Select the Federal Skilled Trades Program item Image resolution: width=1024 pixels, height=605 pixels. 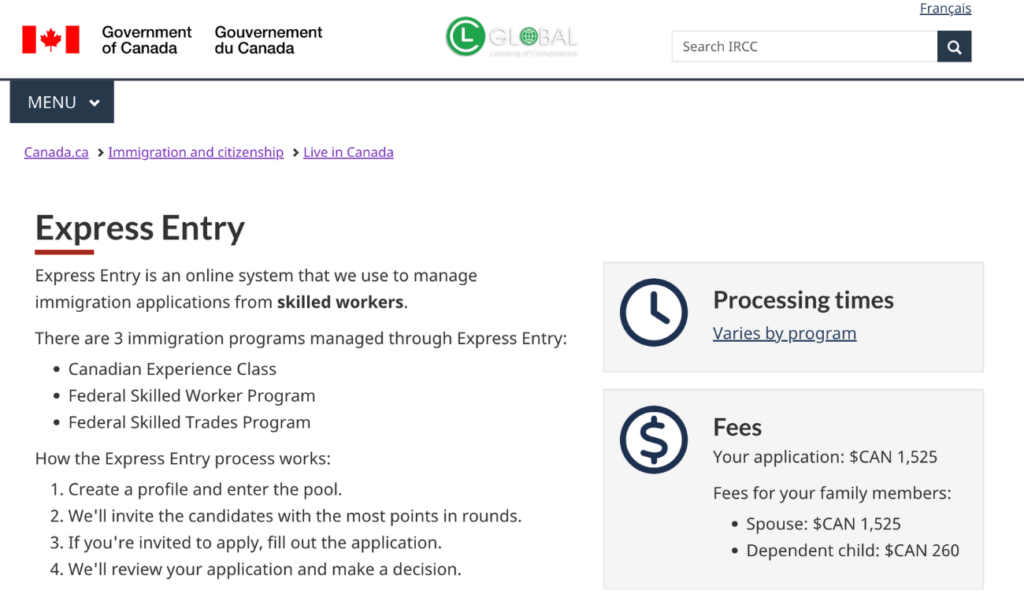[189, 422]
